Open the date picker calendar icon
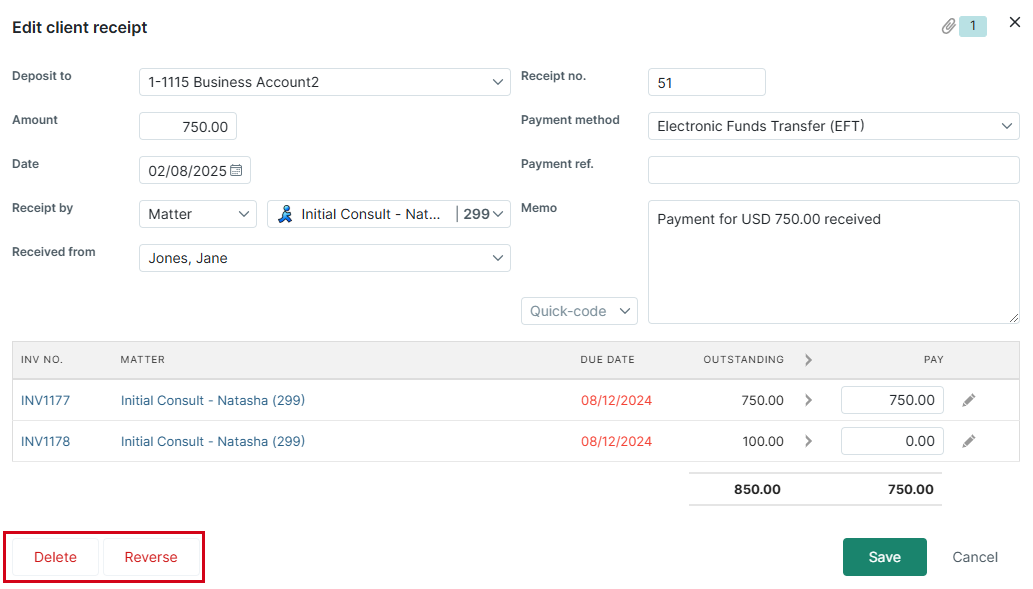 click(236, 170)
